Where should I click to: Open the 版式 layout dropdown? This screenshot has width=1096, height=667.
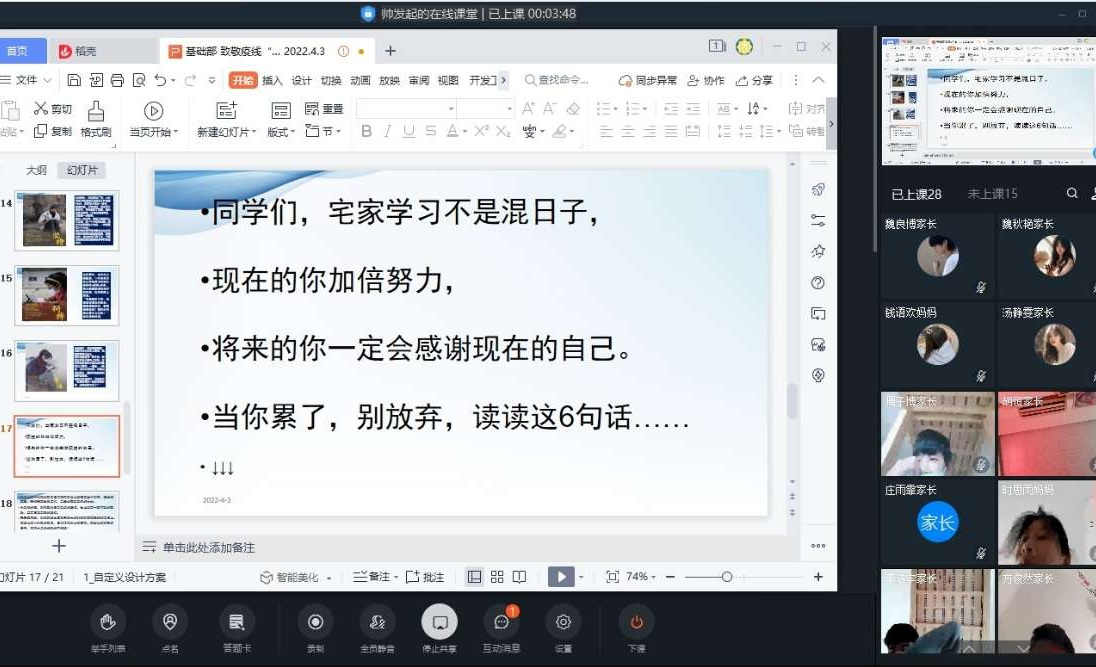click(280, 132)
